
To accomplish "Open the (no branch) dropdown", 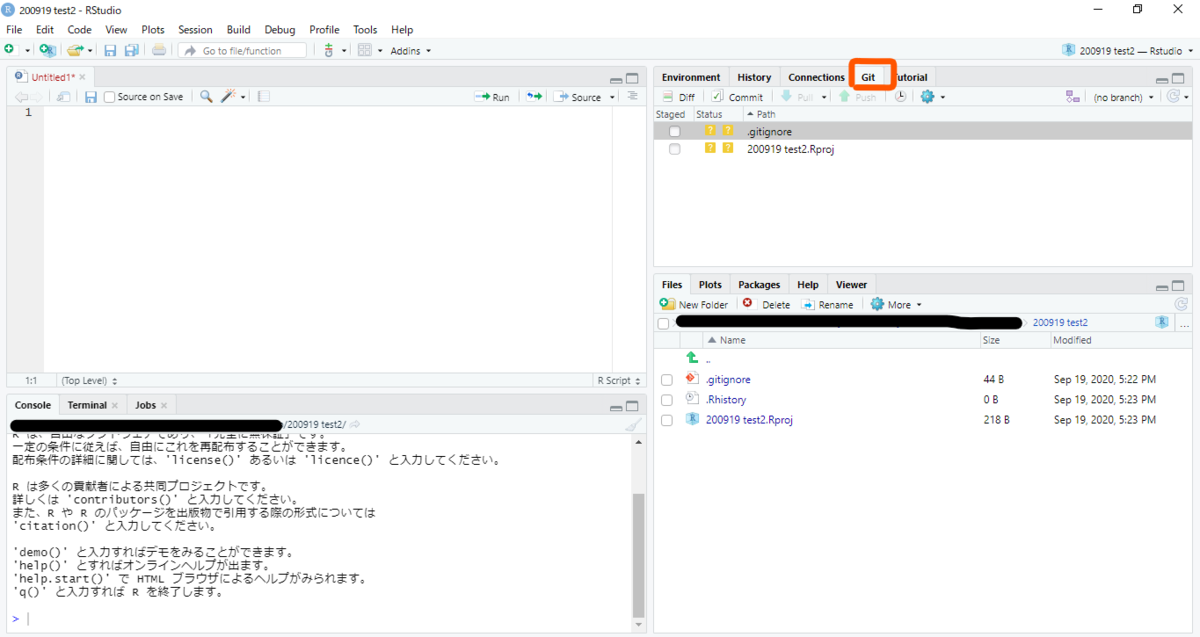I will 1124,97.
